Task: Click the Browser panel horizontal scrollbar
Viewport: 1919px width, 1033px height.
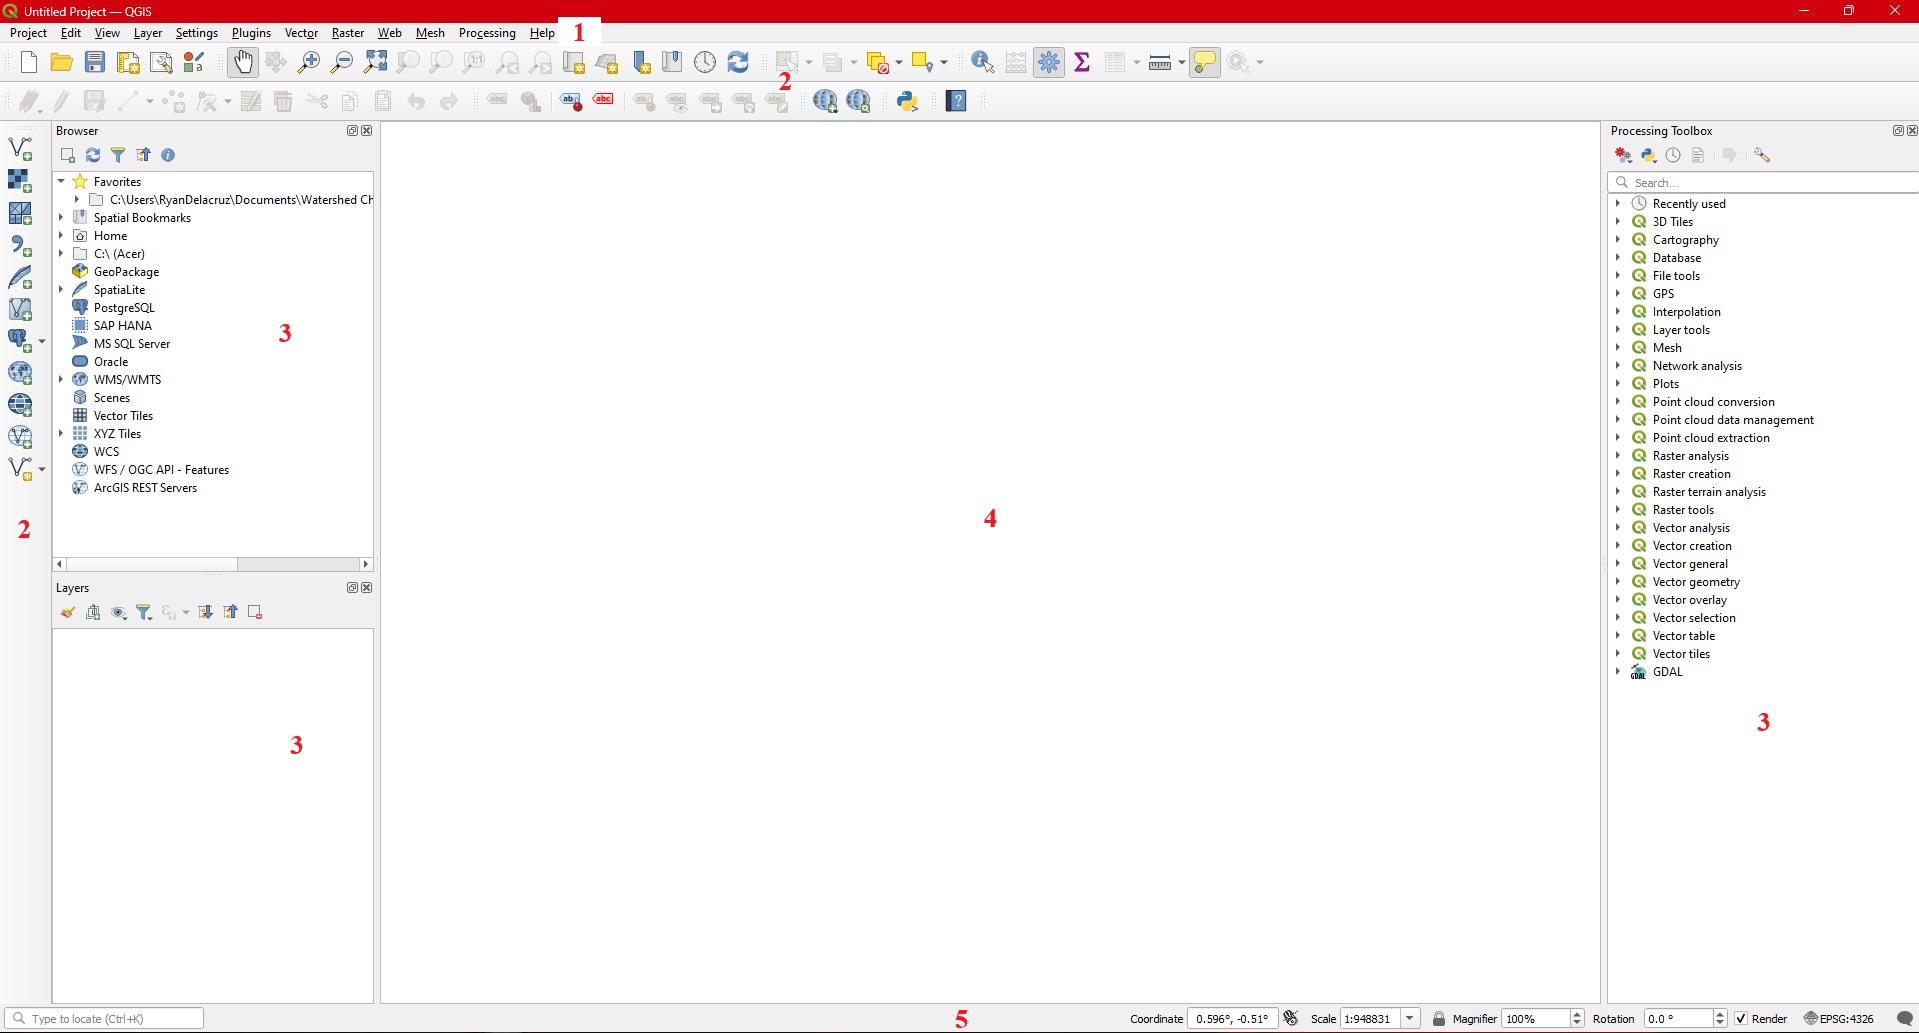Action: pyautogui.click(x=152, y=564)
